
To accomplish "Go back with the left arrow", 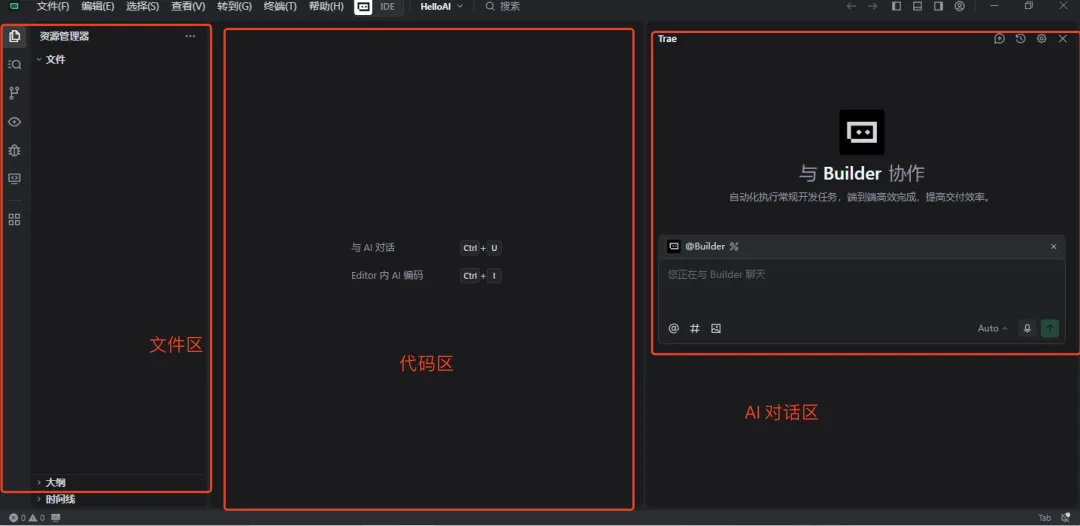I will point(851,6).
